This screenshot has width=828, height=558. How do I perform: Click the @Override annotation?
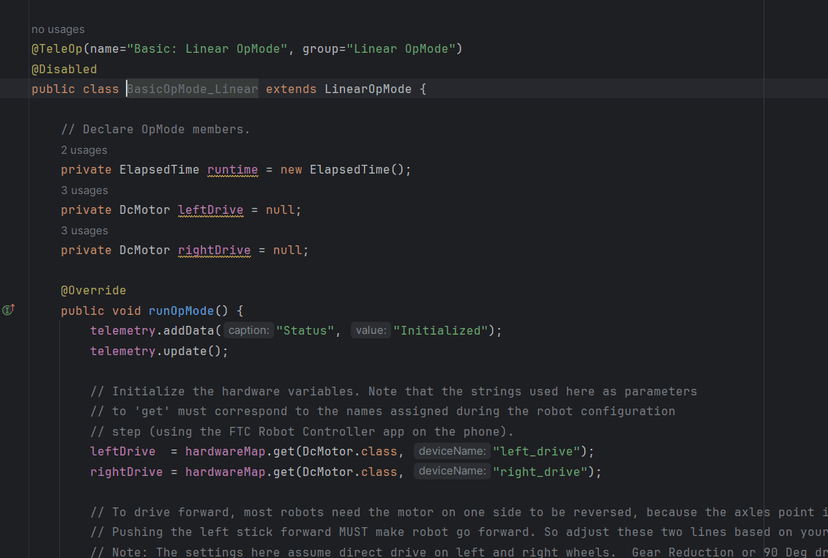(x=93, y=290)
